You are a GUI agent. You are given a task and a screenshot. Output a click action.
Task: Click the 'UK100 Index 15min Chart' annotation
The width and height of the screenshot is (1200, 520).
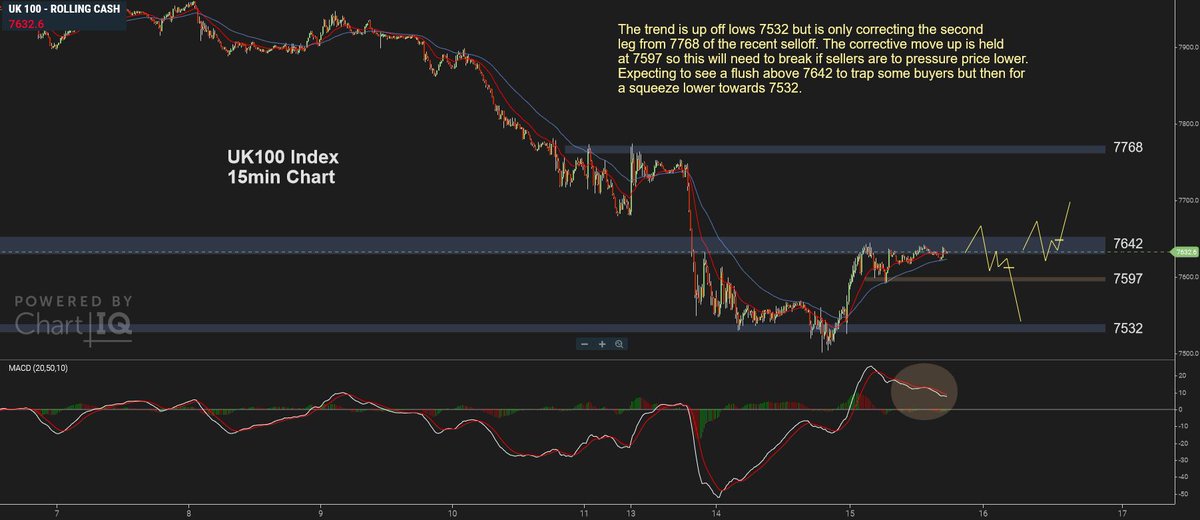tap(282, 167)
